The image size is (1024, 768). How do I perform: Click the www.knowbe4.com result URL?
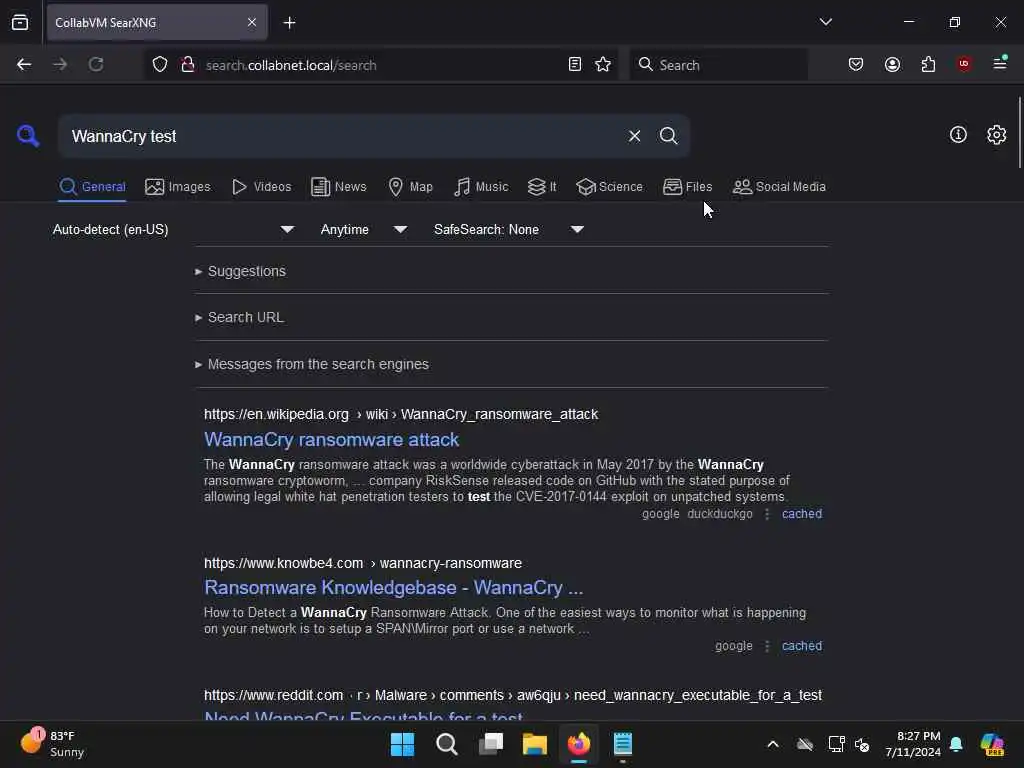coord(362,563)
